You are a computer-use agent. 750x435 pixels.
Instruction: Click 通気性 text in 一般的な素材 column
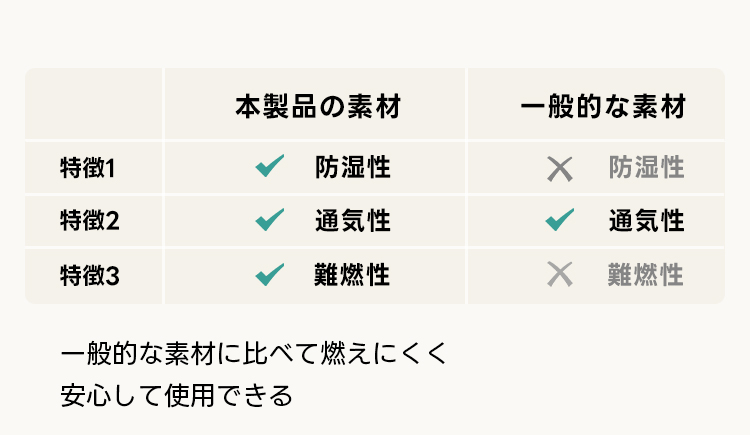pyautogui.click(x=646, y=221)
